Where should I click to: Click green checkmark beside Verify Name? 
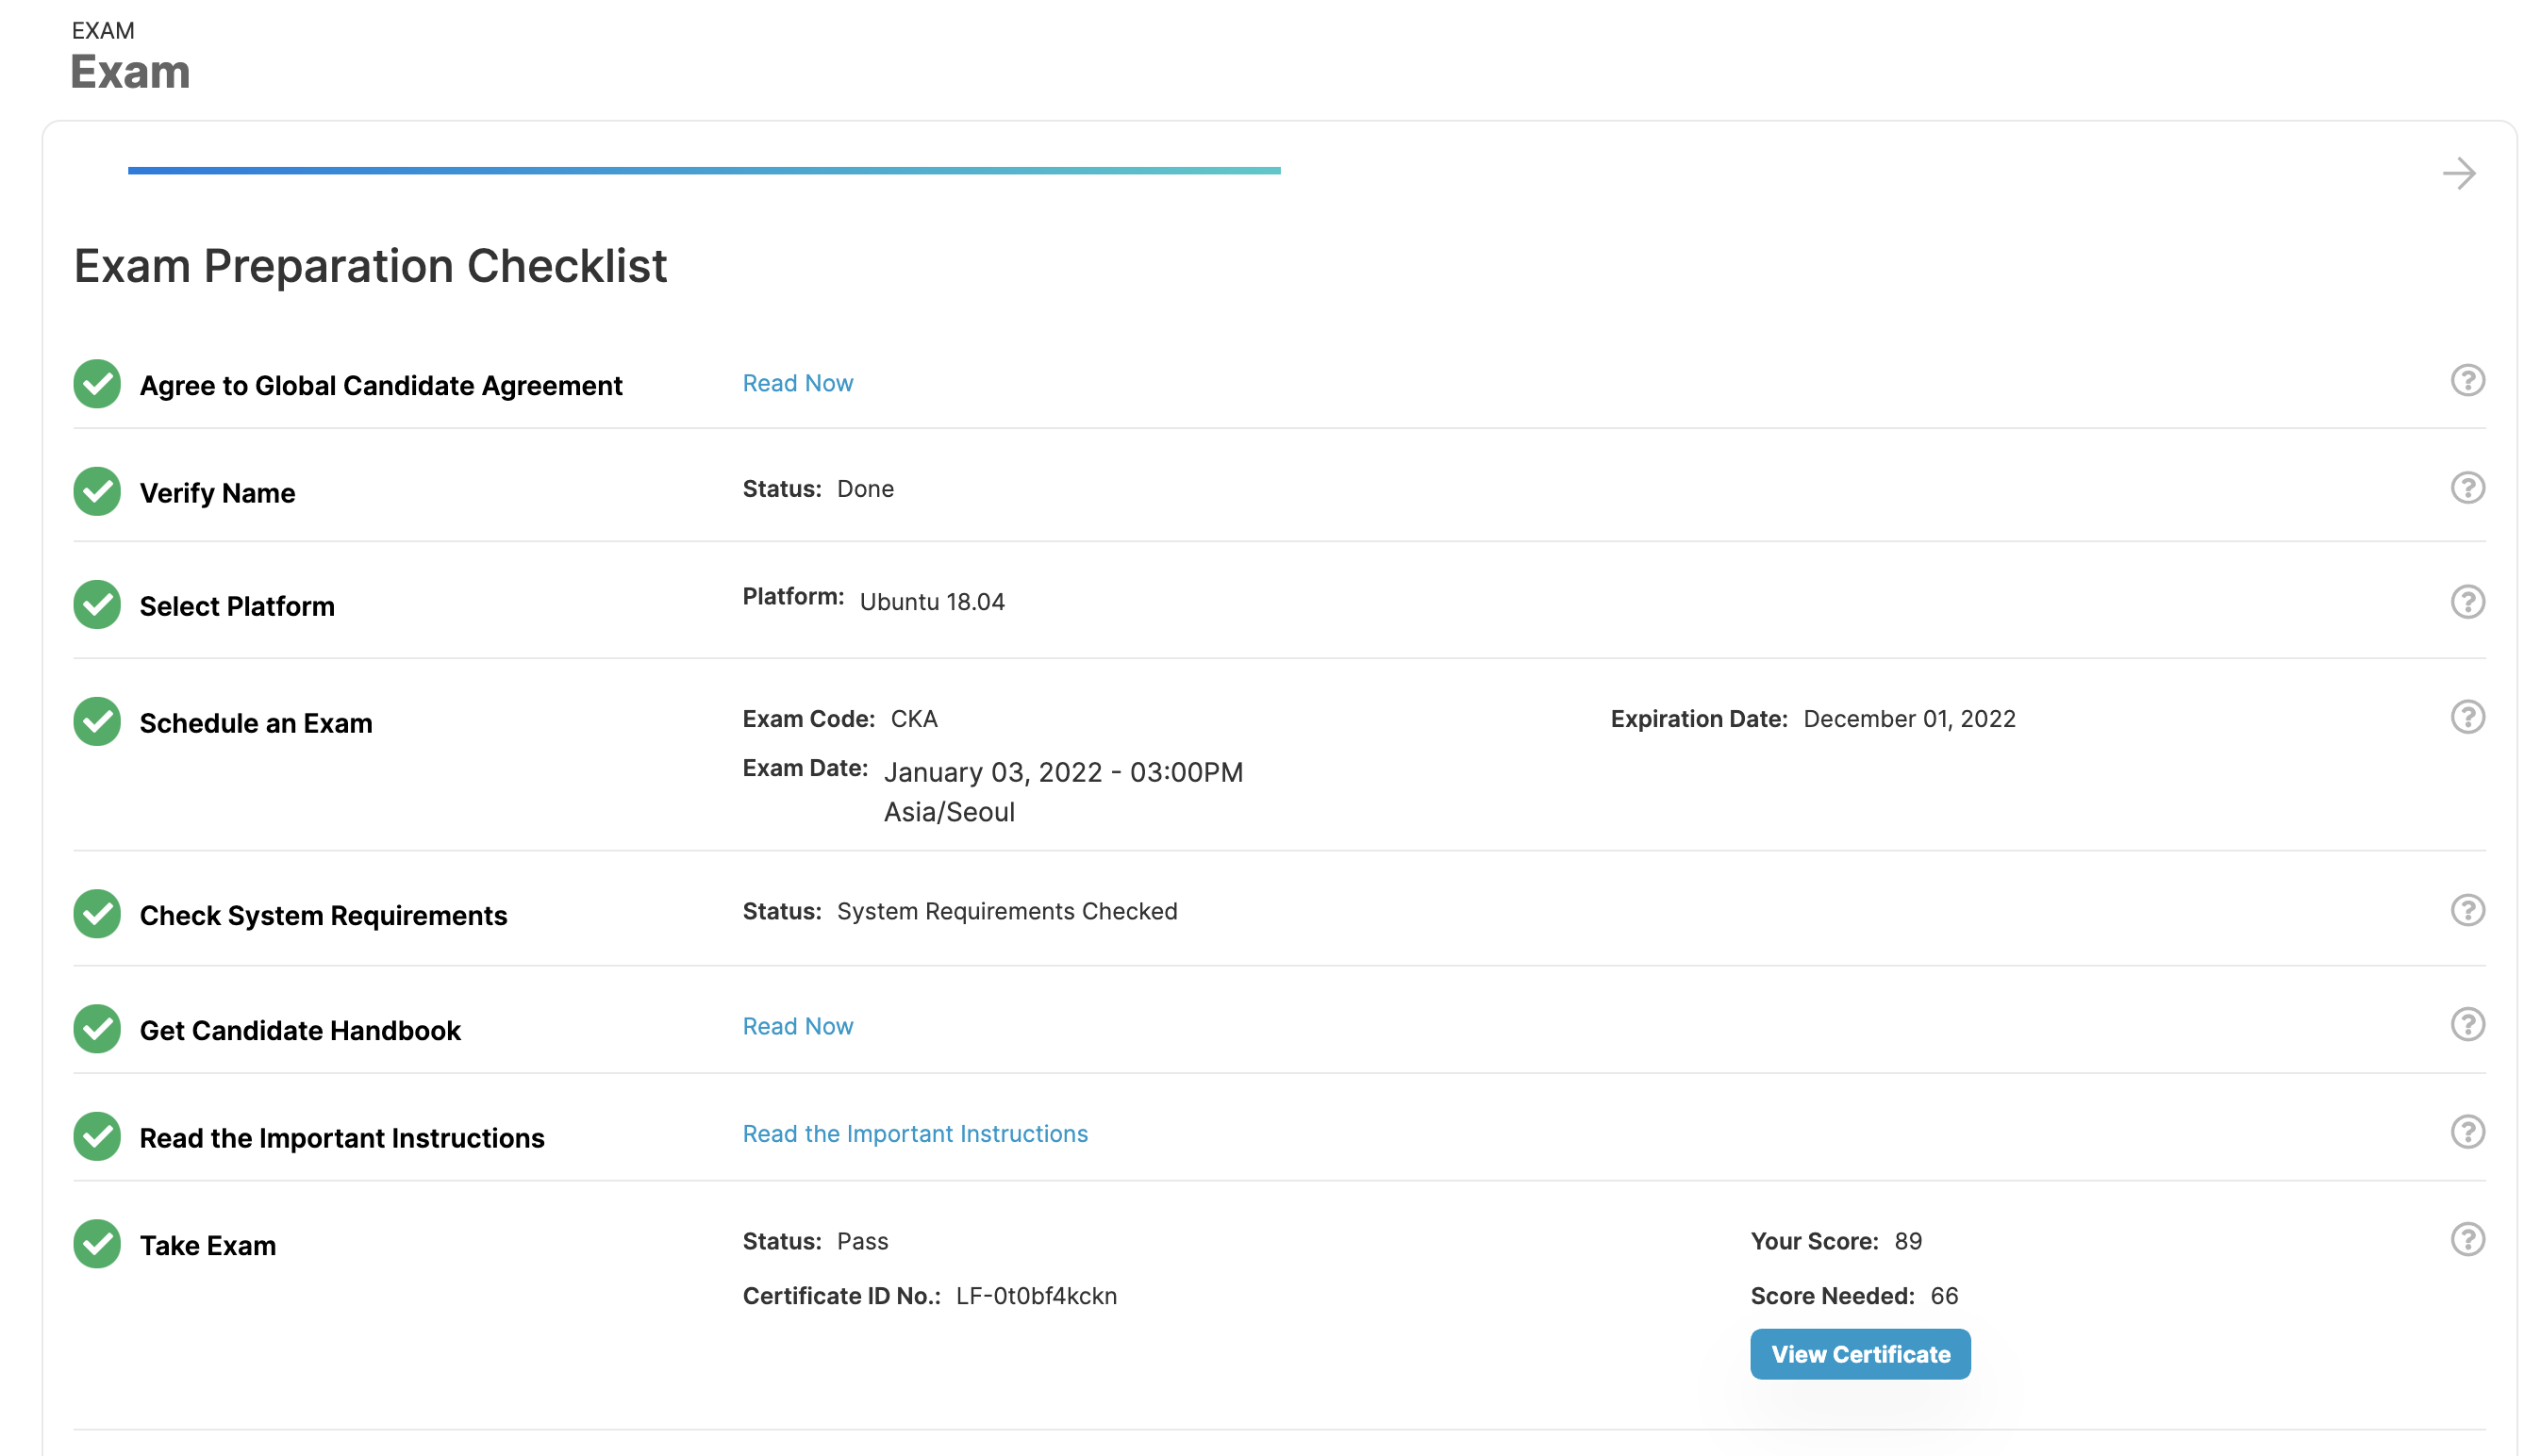coord(97,492)
